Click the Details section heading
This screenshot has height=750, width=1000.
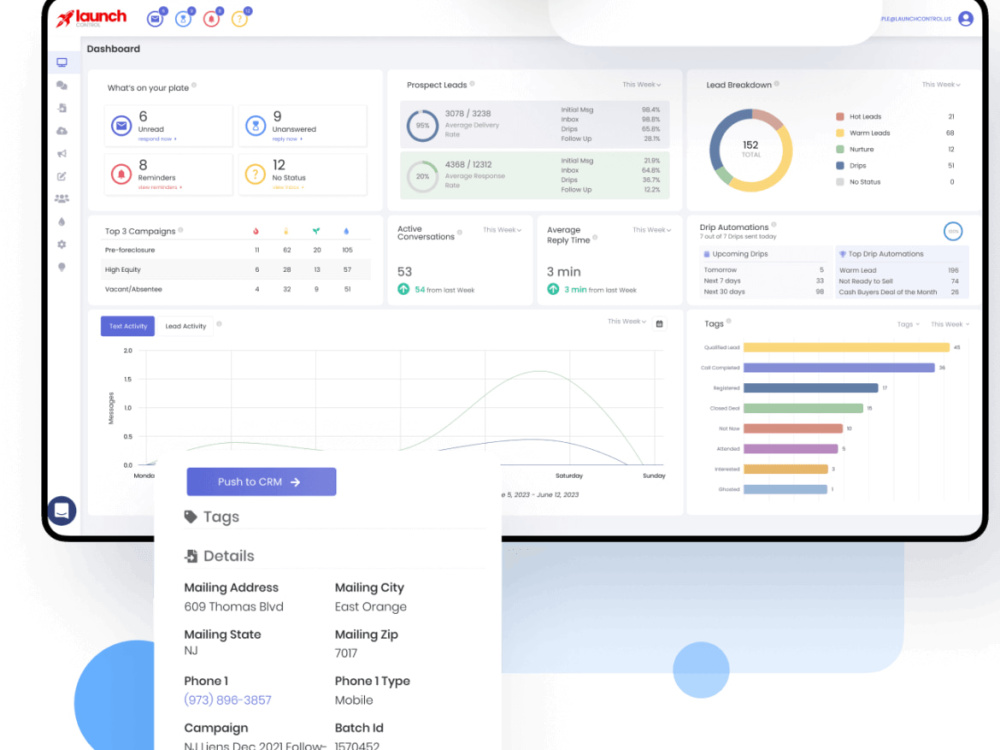[219, 556]
